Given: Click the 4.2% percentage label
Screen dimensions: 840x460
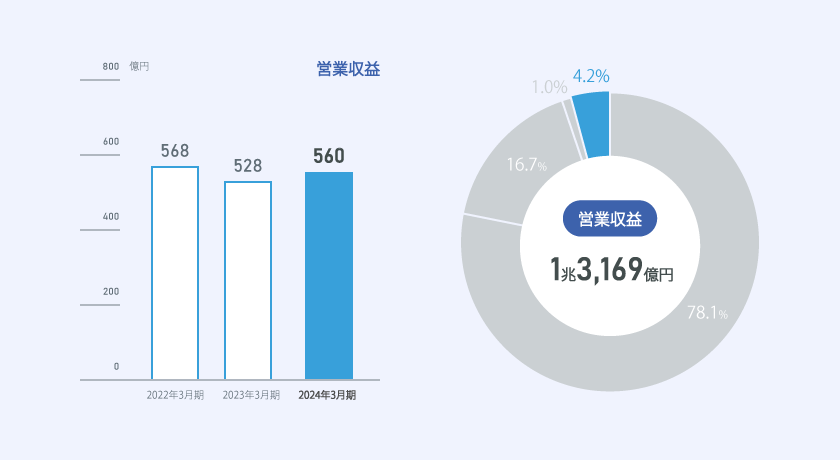Looking at the screenshot, I should 591,76.
